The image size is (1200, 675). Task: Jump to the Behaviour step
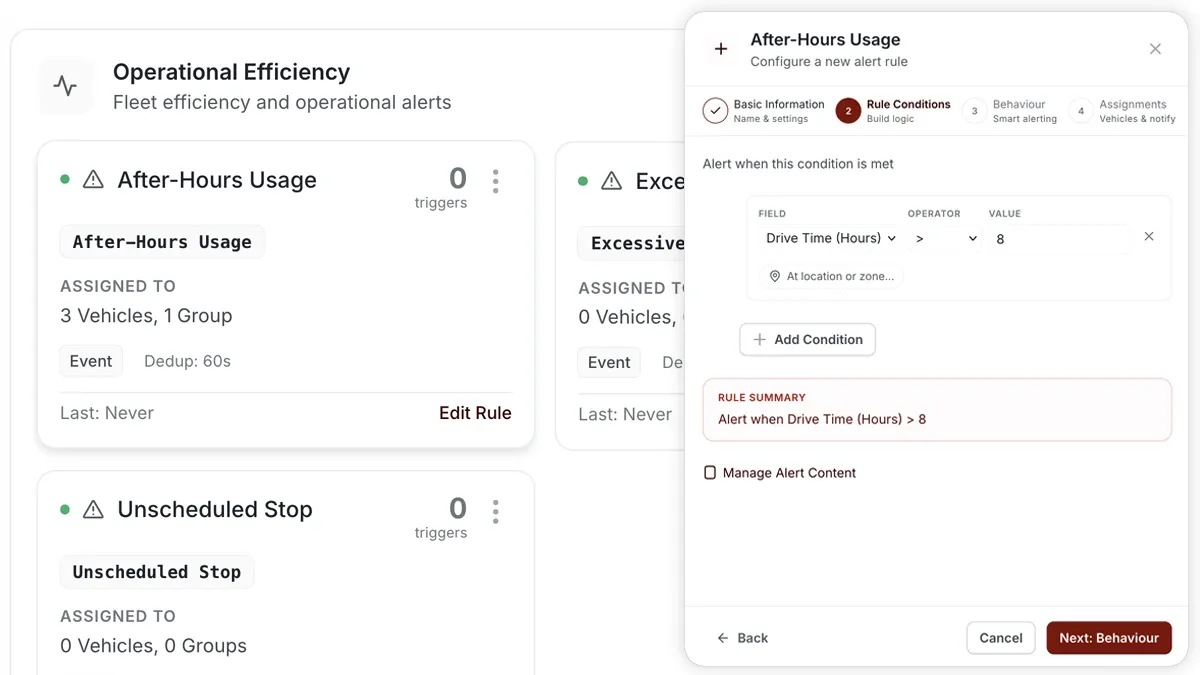[1010, 111]
